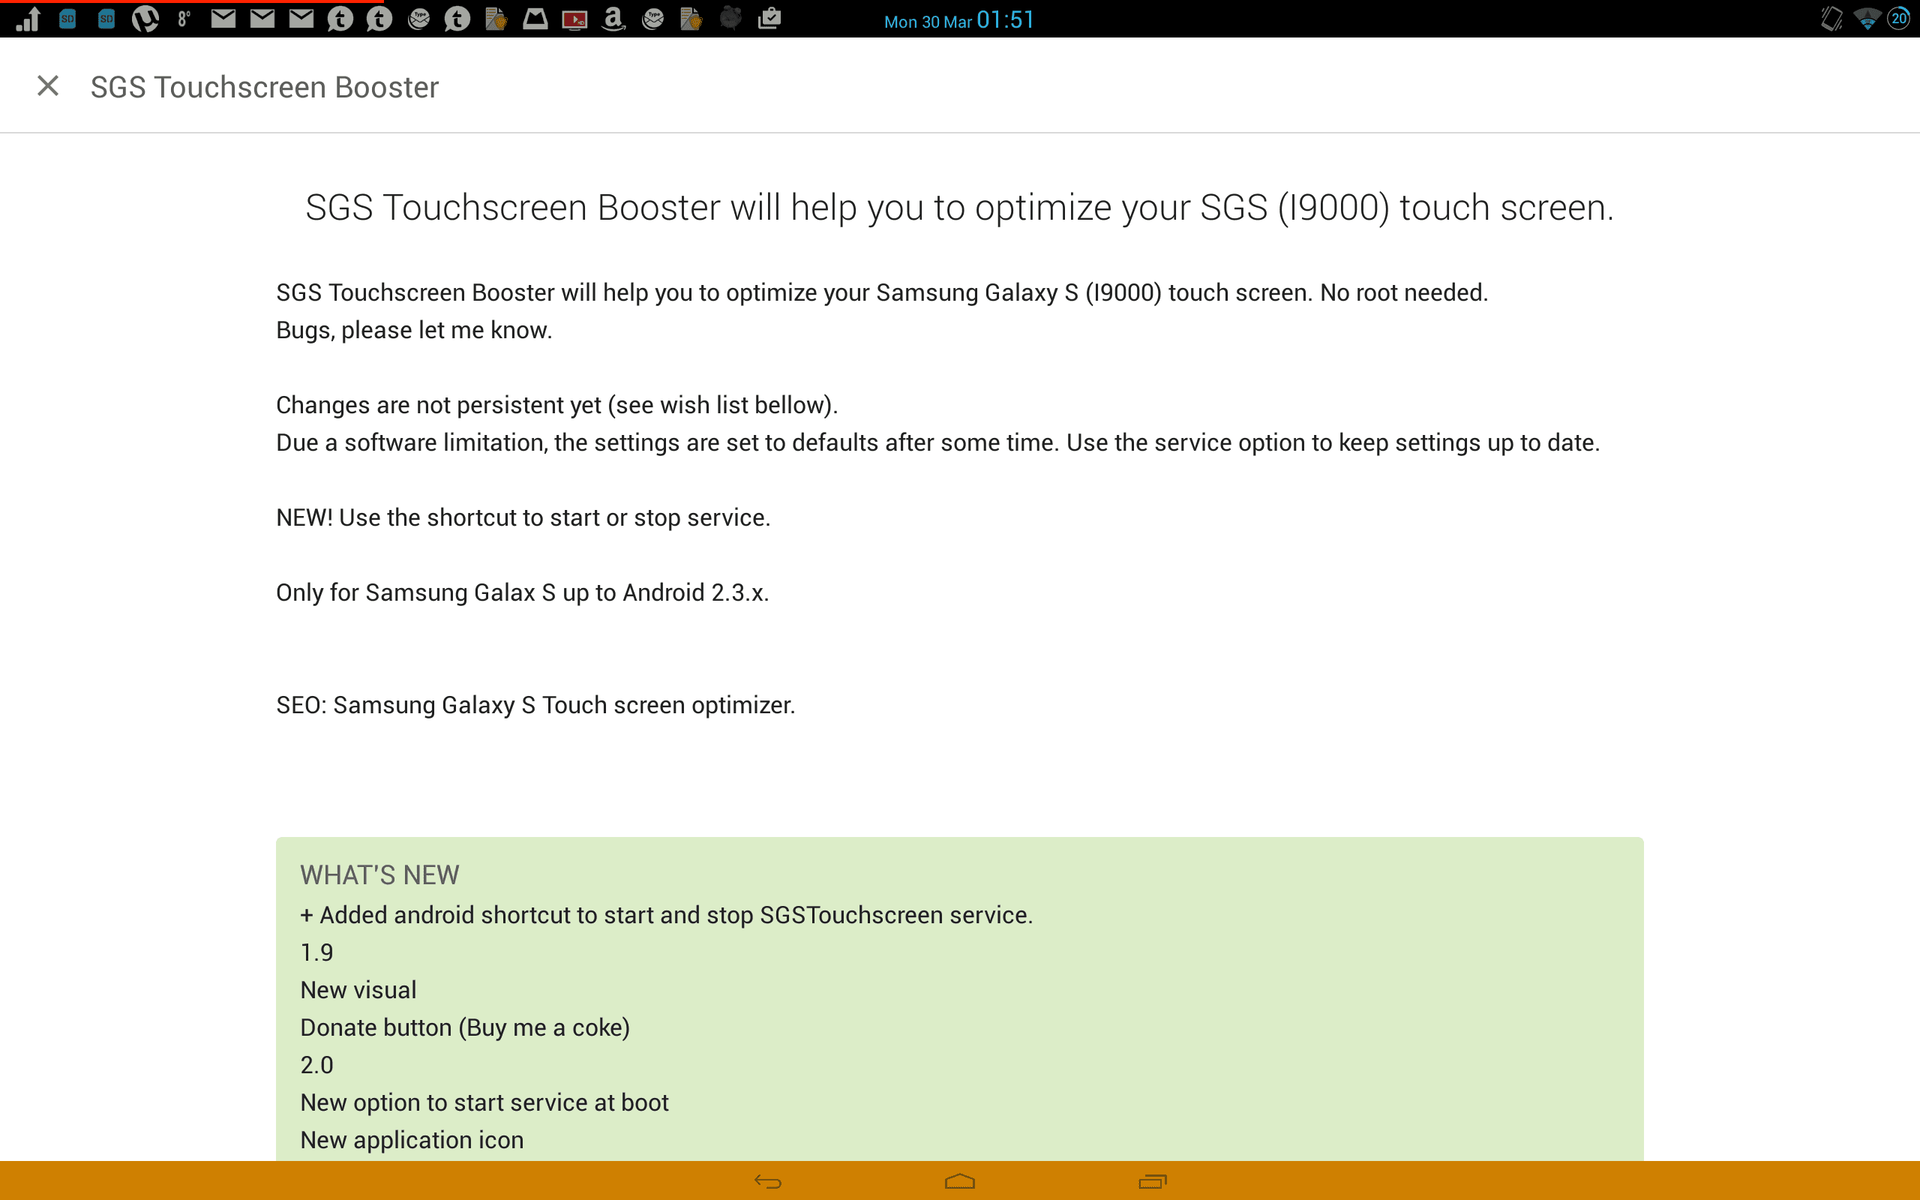The width and height of the screenshot is (1920, 1200).
Task: Tap the alarm clock status icon
Action: 730,19
